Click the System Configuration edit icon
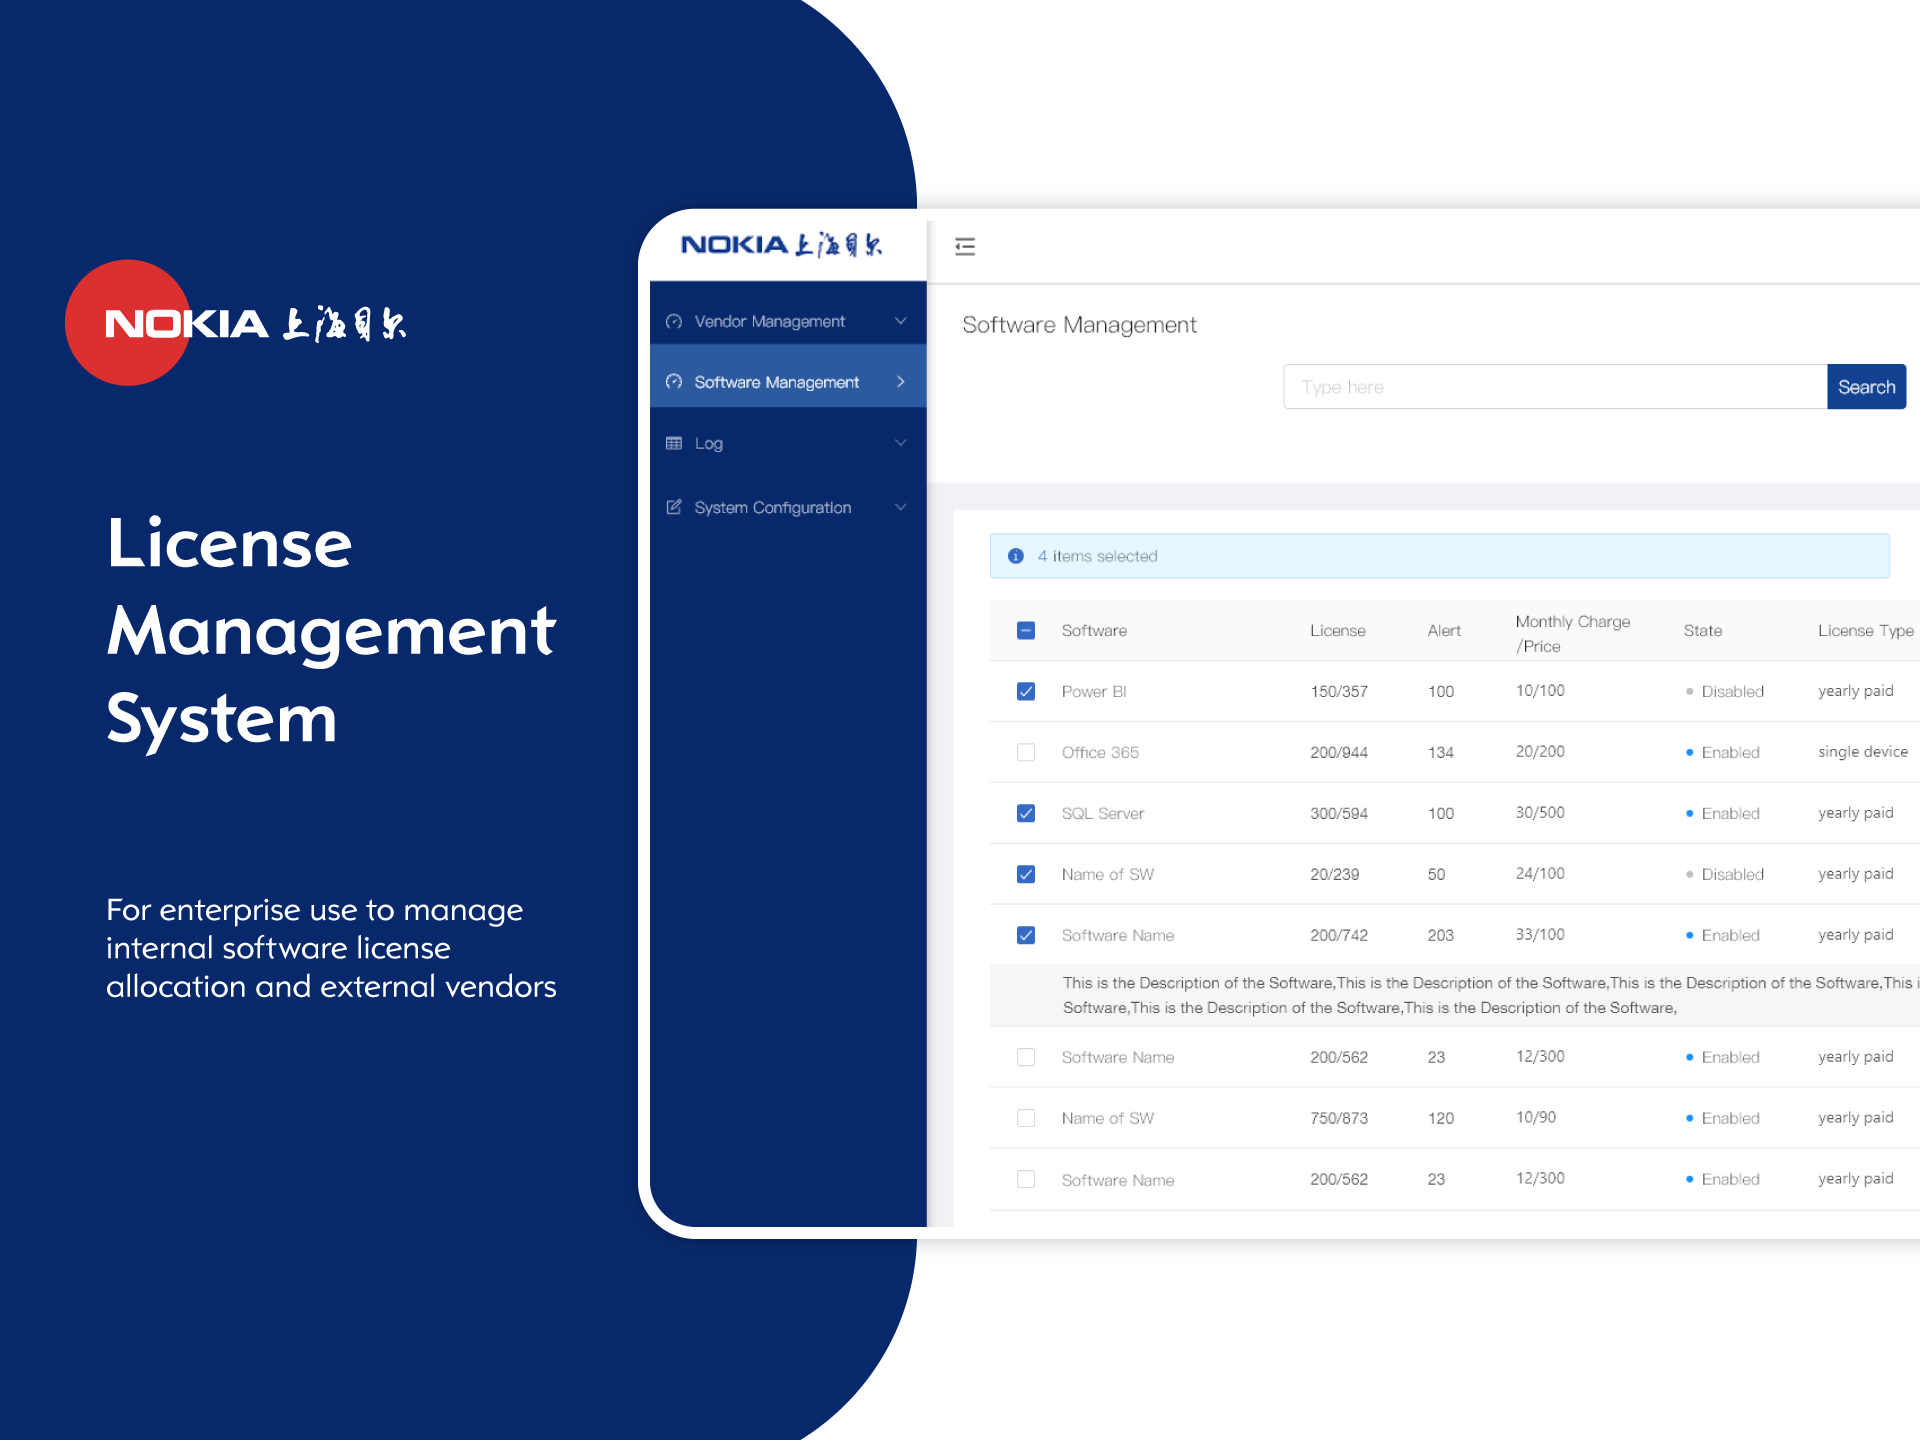 (674, 507)
